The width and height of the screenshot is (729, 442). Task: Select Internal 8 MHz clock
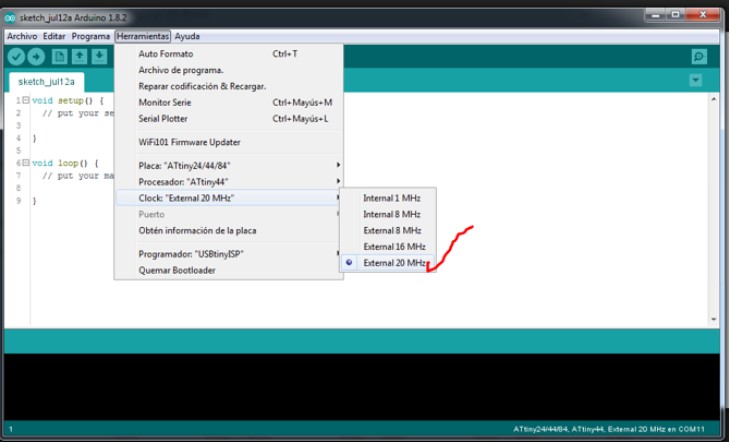[x=388, y=214]
